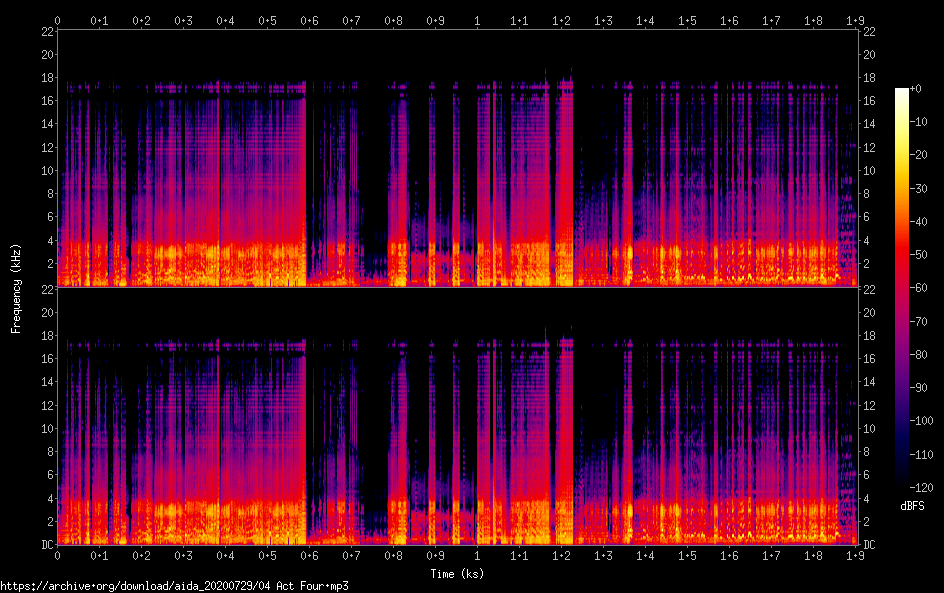Click the '-60' label on the color scale
The width and height of the screenshot is (944, 593).
pyautogui.click(x=919, y=288)
